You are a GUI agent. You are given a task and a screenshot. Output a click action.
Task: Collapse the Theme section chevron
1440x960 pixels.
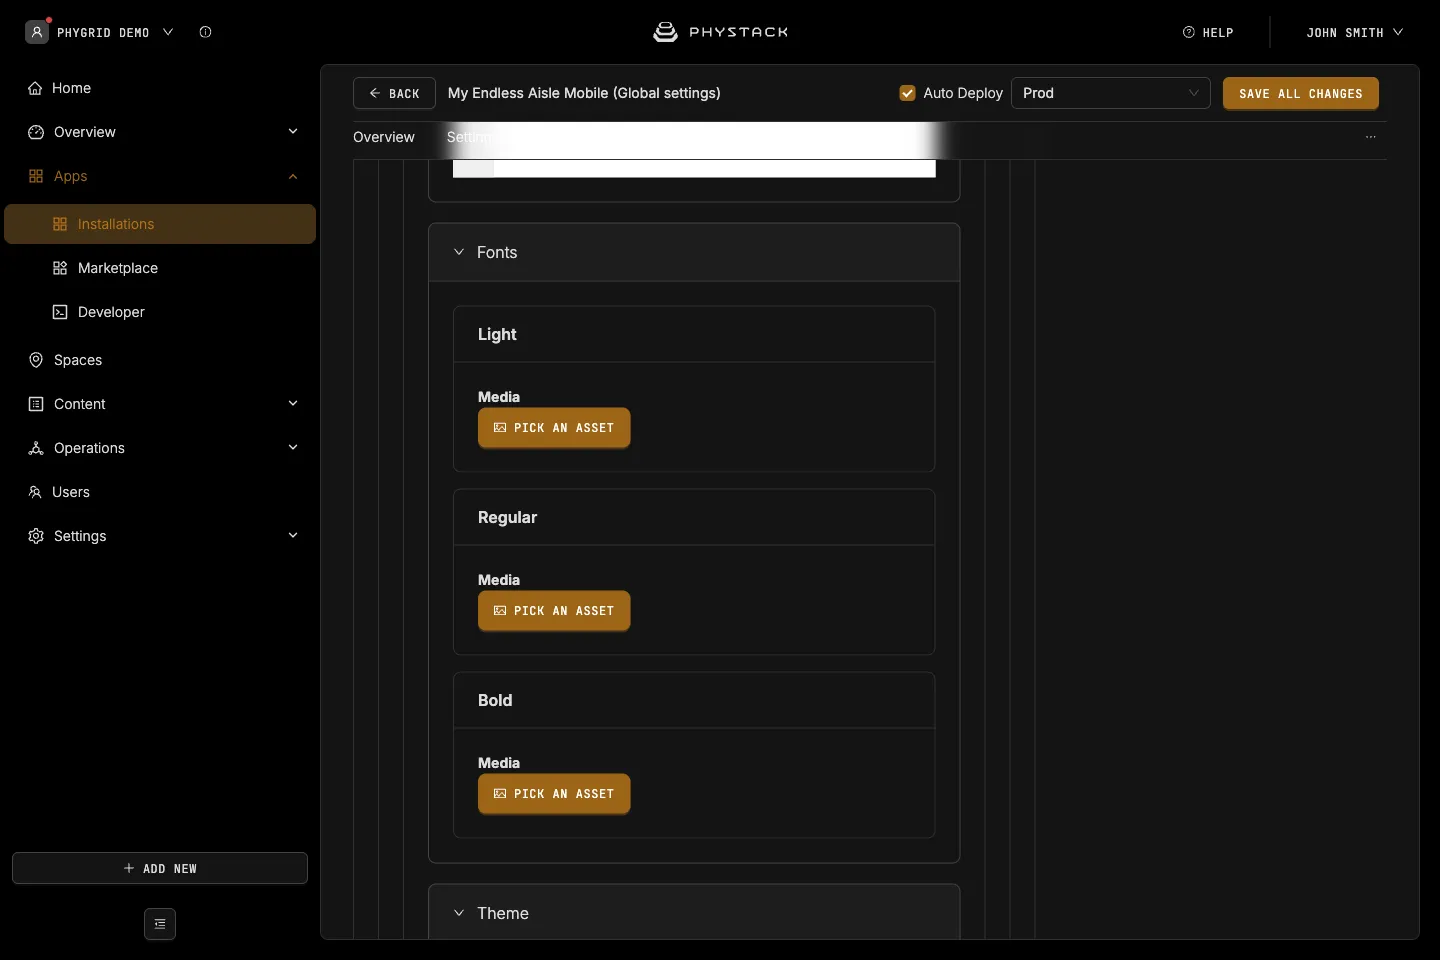click(x=459, y=913)
